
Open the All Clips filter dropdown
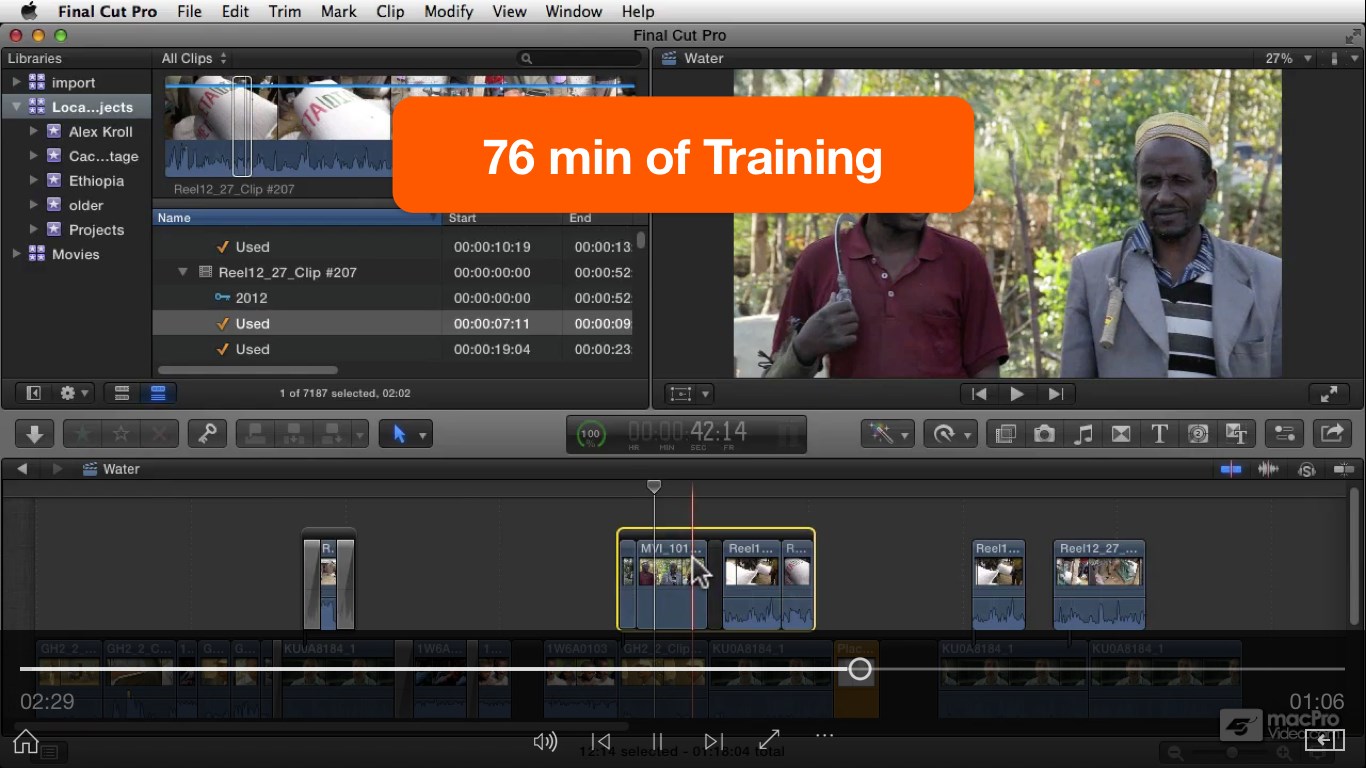194,58
